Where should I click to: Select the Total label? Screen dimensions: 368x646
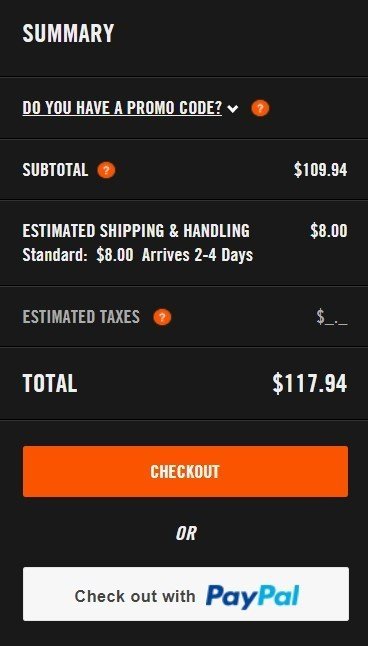click(50, 383)
